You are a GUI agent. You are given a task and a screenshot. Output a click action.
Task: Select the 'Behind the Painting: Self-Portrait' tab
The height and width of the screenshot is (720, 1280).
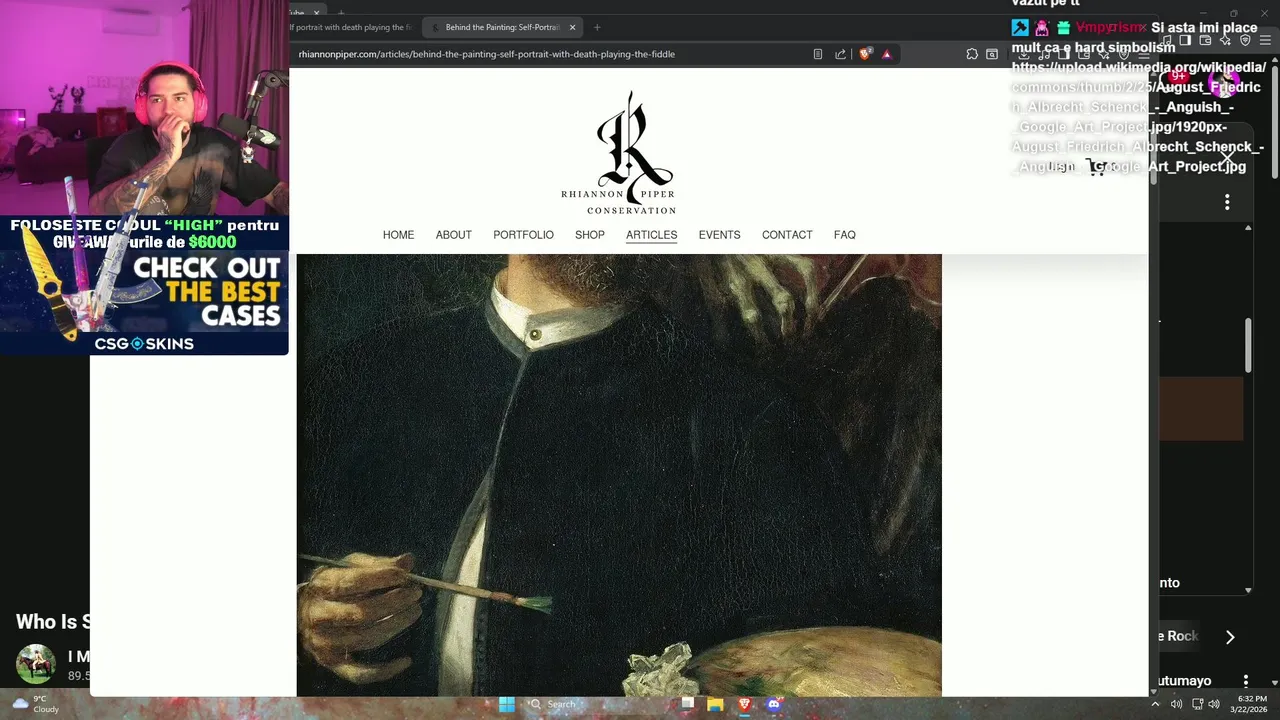pyautogui.click(x=502, y=27)
